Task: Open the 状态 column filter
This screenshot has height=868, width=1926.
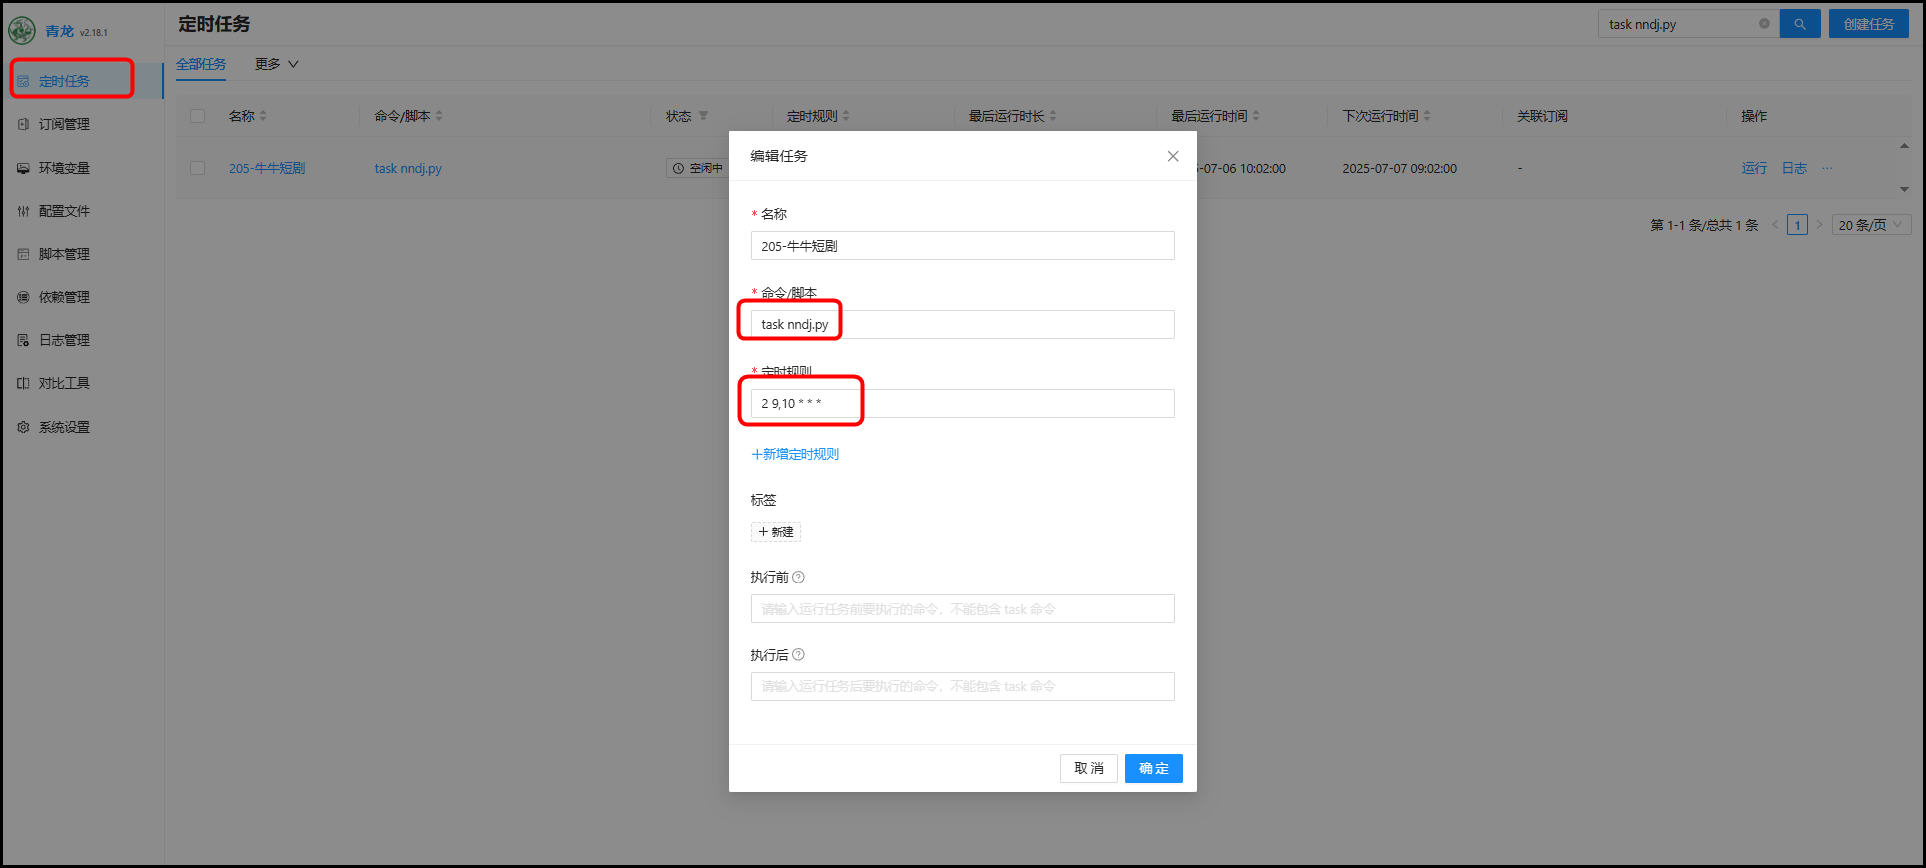Action: (703, 116)
